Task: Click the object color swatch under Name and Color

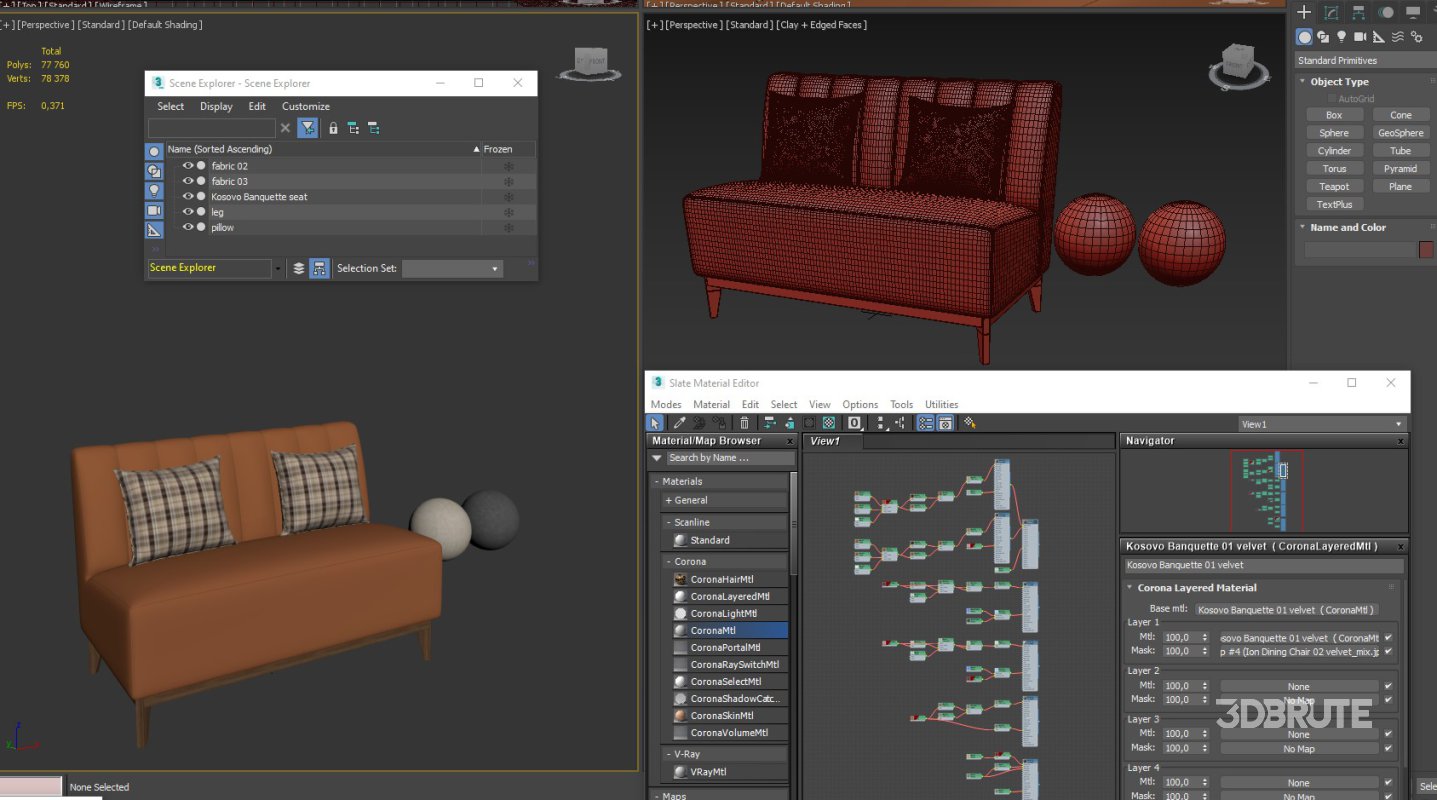Action: coord(1425,250)
